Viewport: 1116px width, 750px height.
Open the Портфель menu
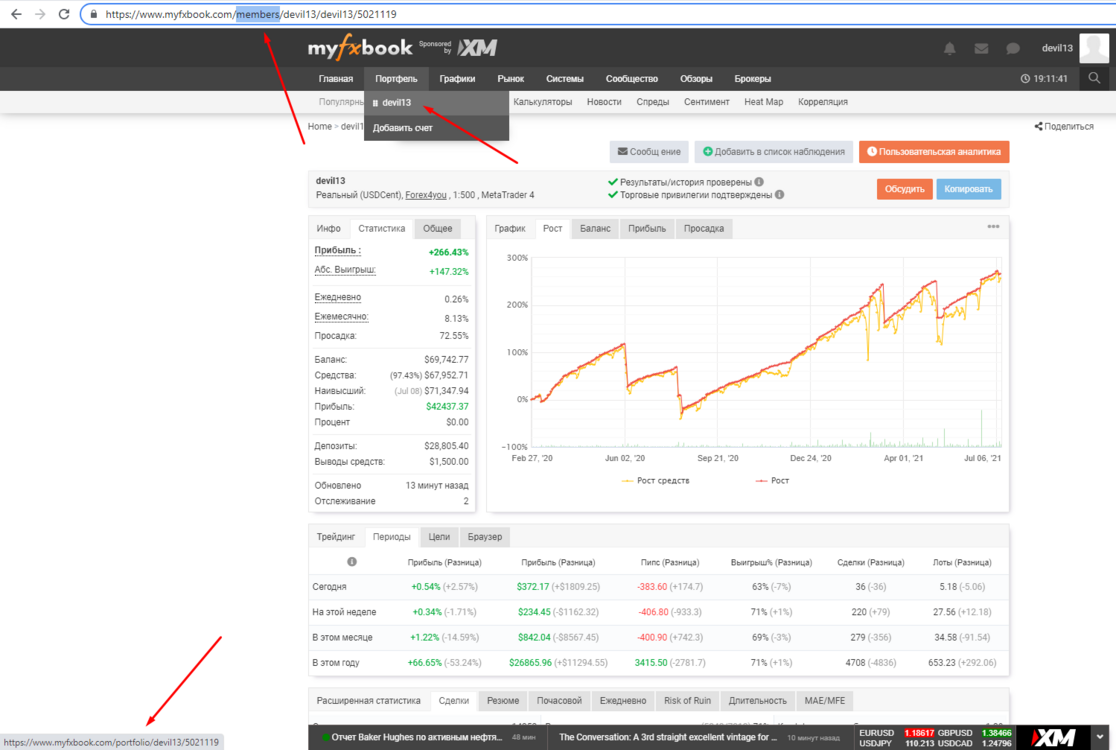pos(396,79)
